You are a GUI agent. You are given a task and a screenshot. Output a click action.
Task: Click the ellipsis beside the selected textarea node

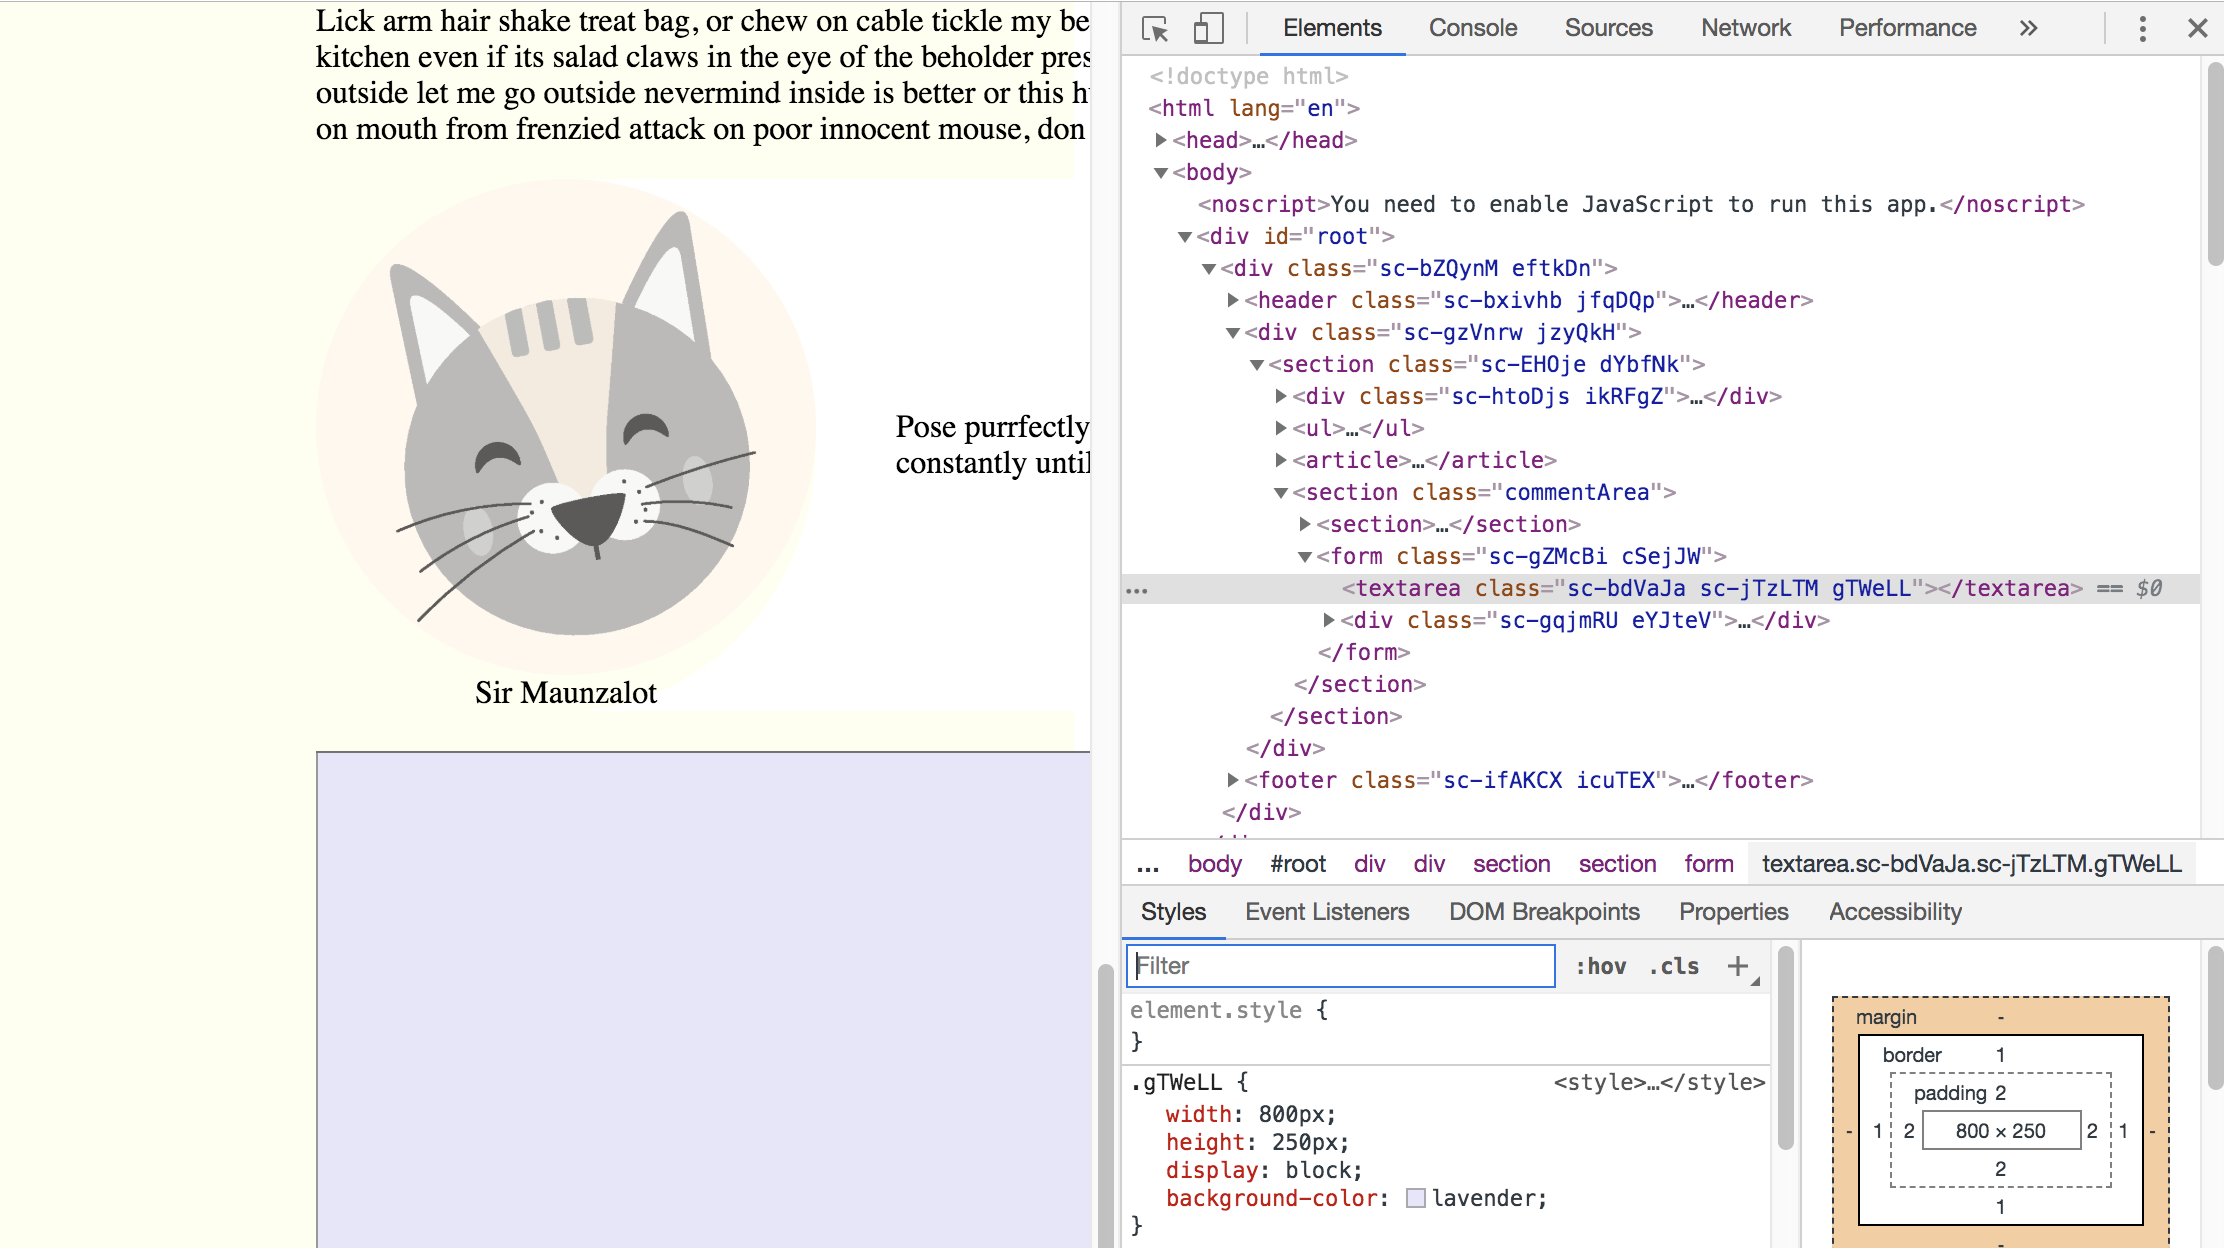point(1137,590)
